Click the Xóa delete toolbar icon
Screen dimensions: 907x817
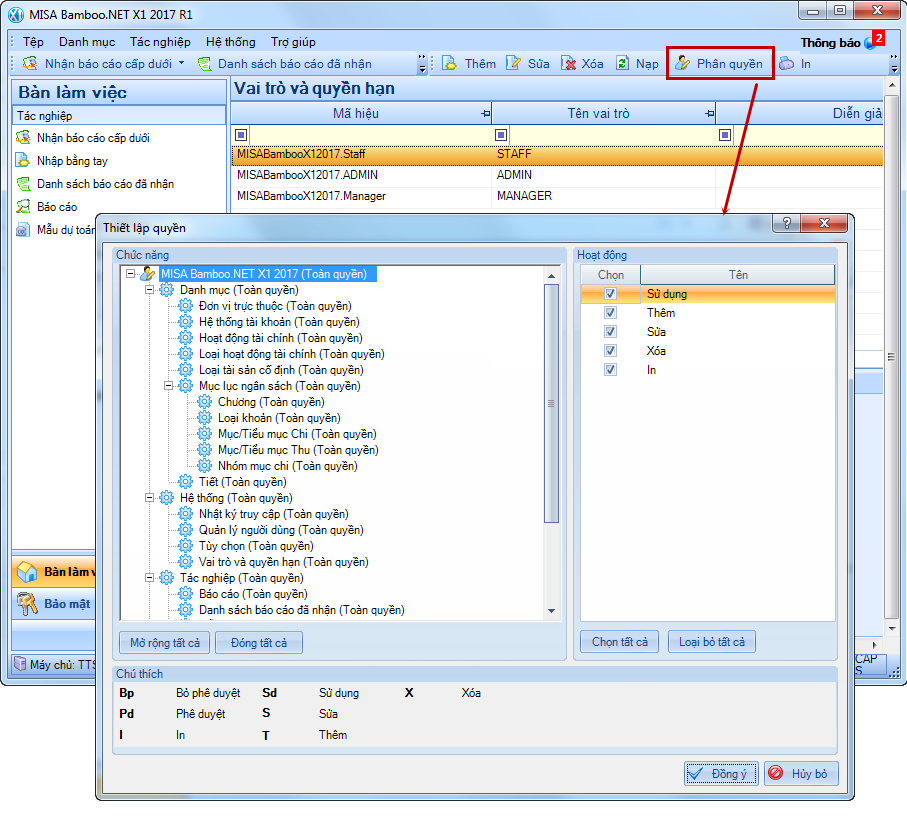click(569, 64)
